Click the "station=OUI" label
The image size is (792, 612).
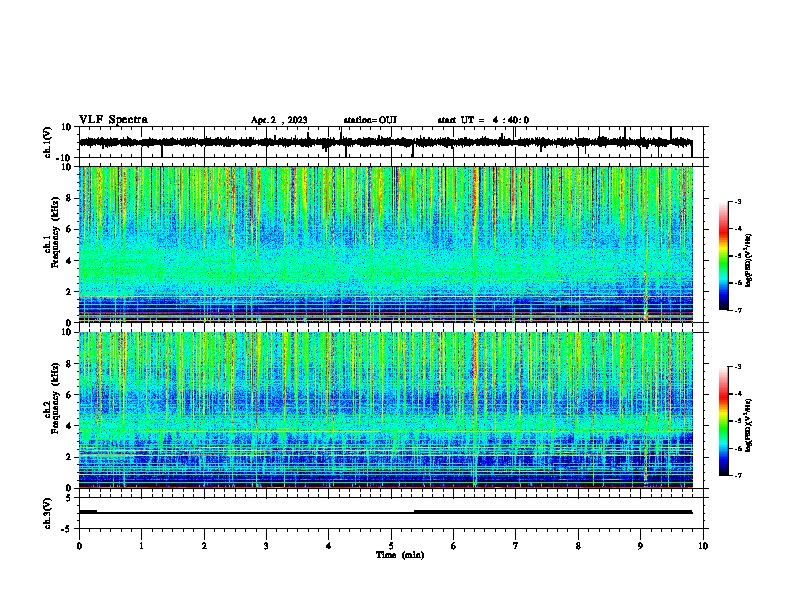[x=370, y=120]
